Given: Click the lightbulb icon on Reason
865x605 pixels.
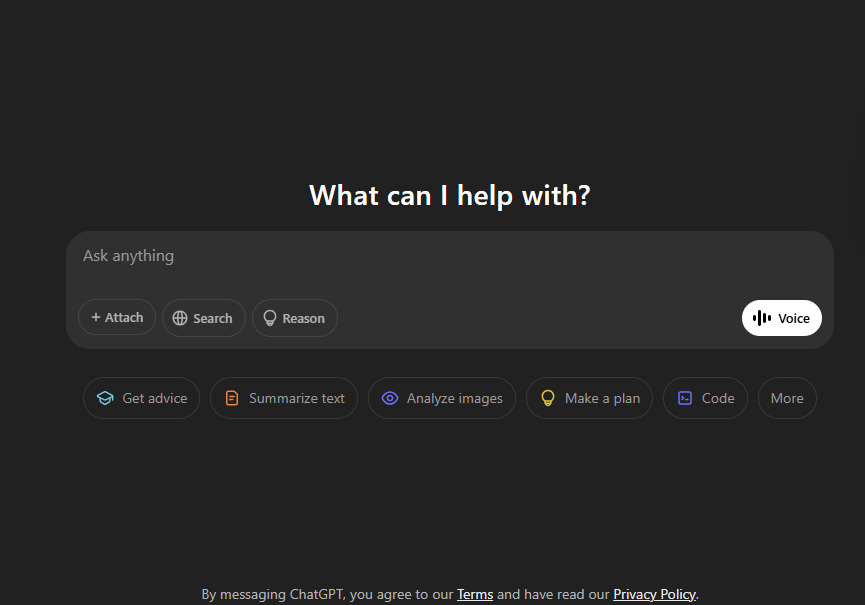Looking at the screenshot, I should point(270,318).
